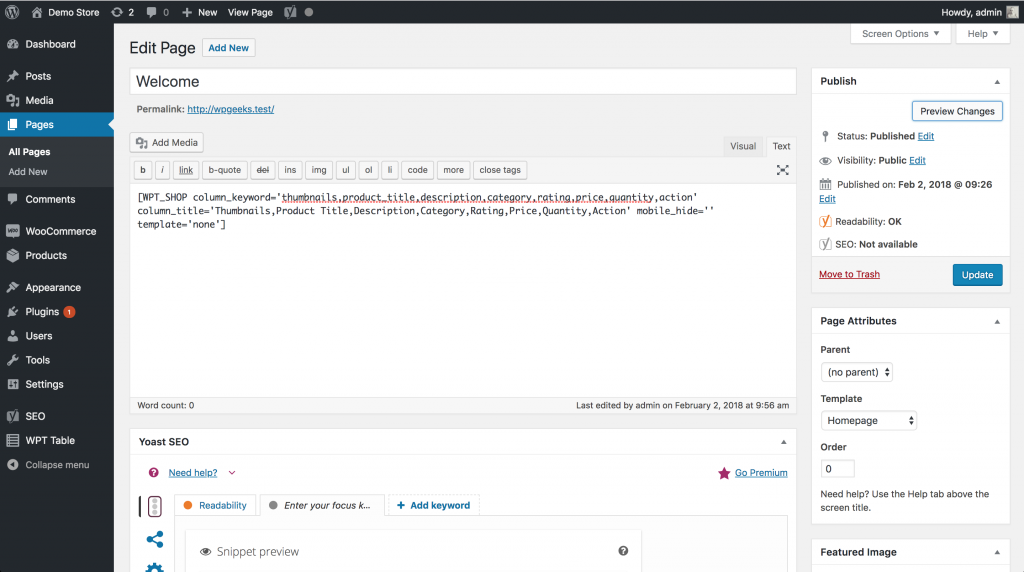The height and width of the screenshot is (572, 1024).
Task: Insert bold tag with b button
Action: click(142, 170)
